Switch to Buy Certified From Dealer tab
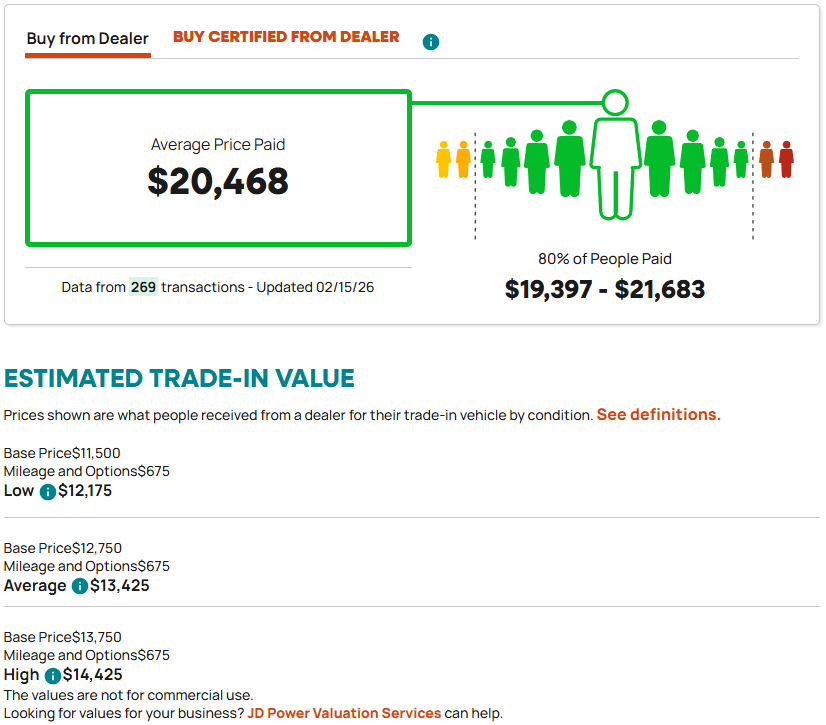 [286, 37]
